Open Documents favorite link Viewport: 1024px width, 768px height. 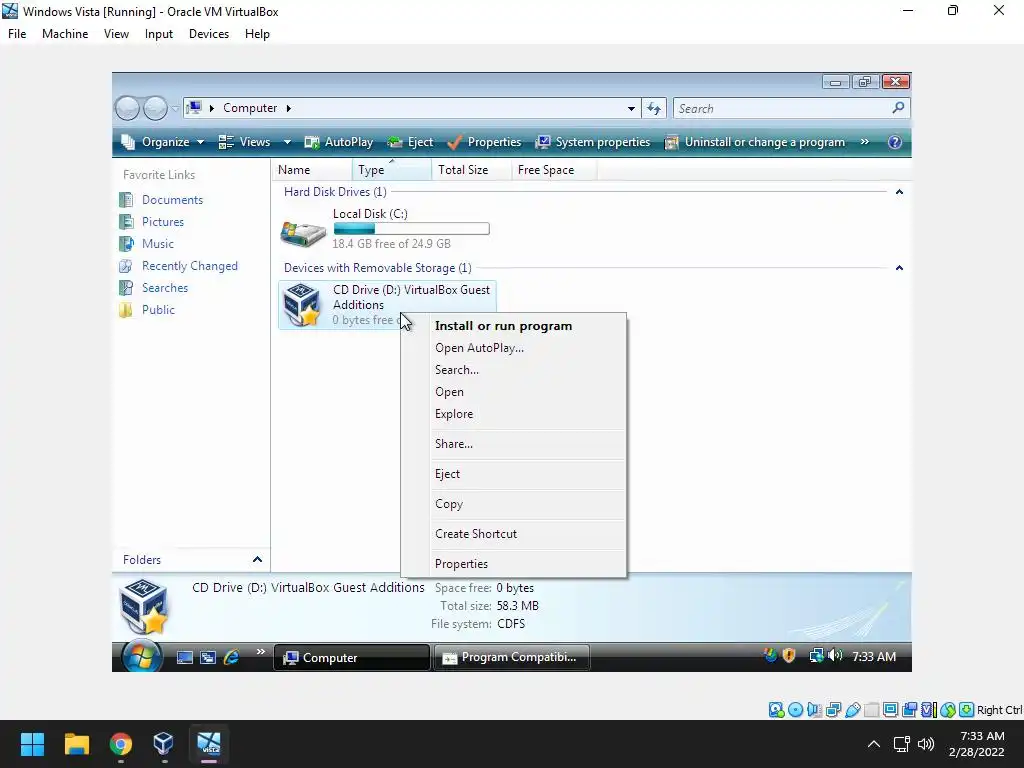(x=172, y=200)
